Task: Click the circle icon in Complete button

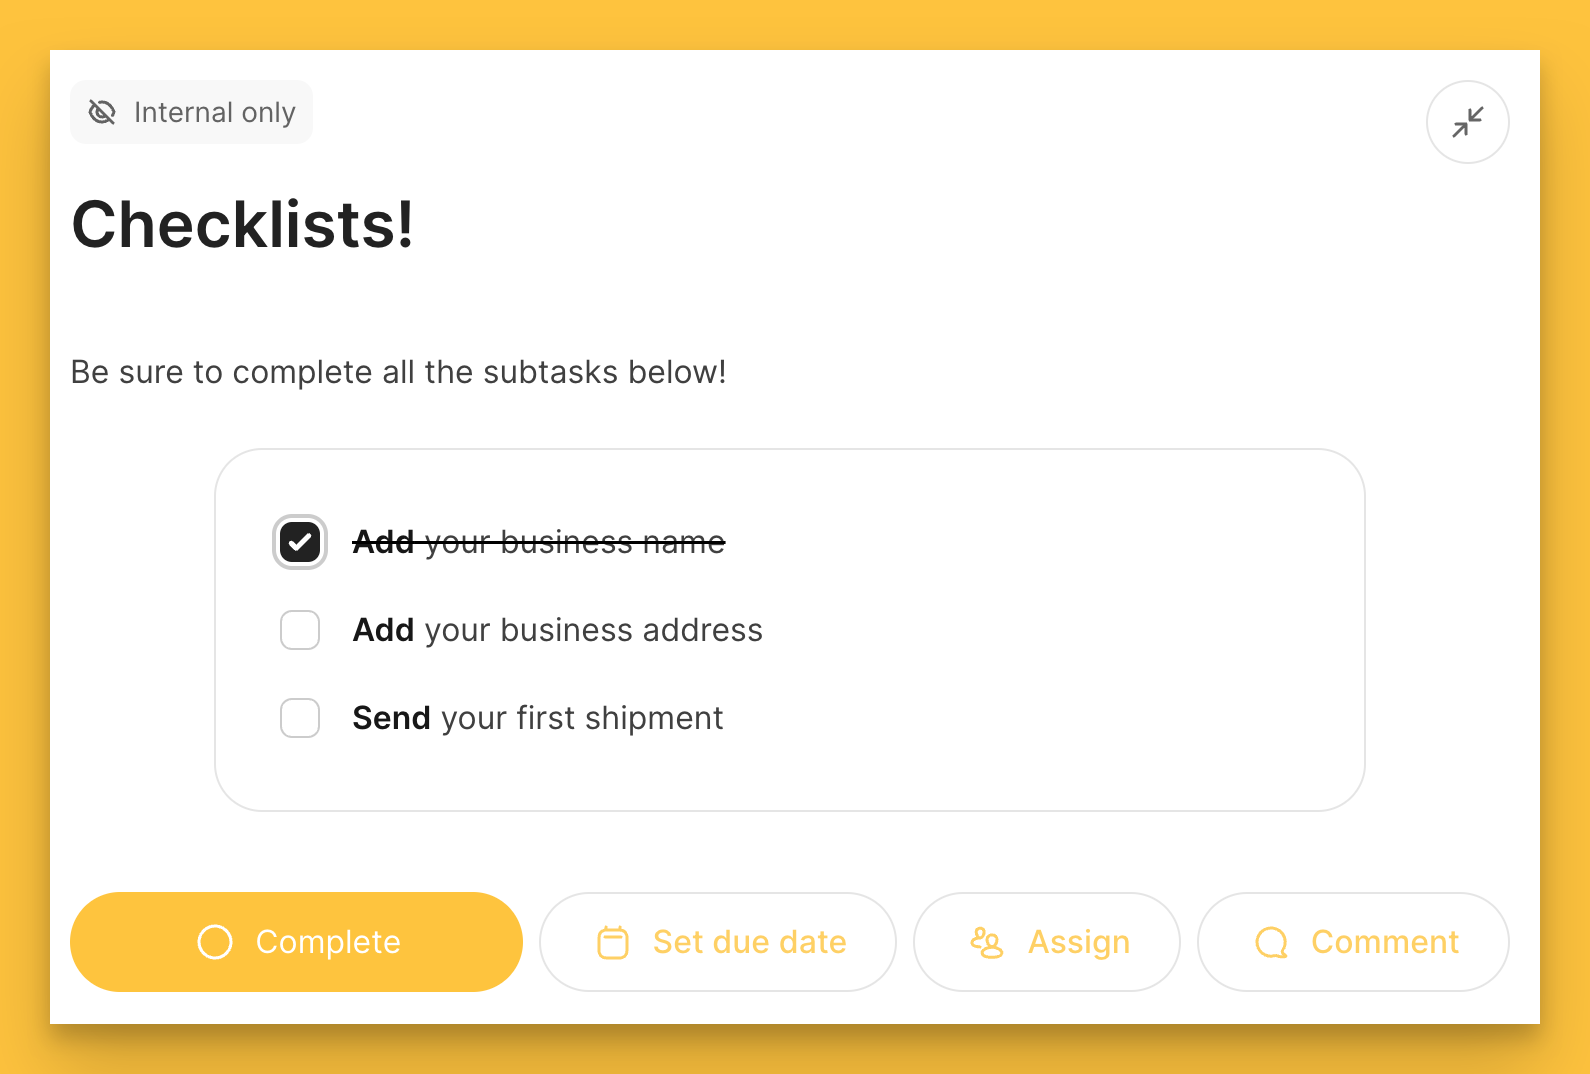Action: pos(215,942)
